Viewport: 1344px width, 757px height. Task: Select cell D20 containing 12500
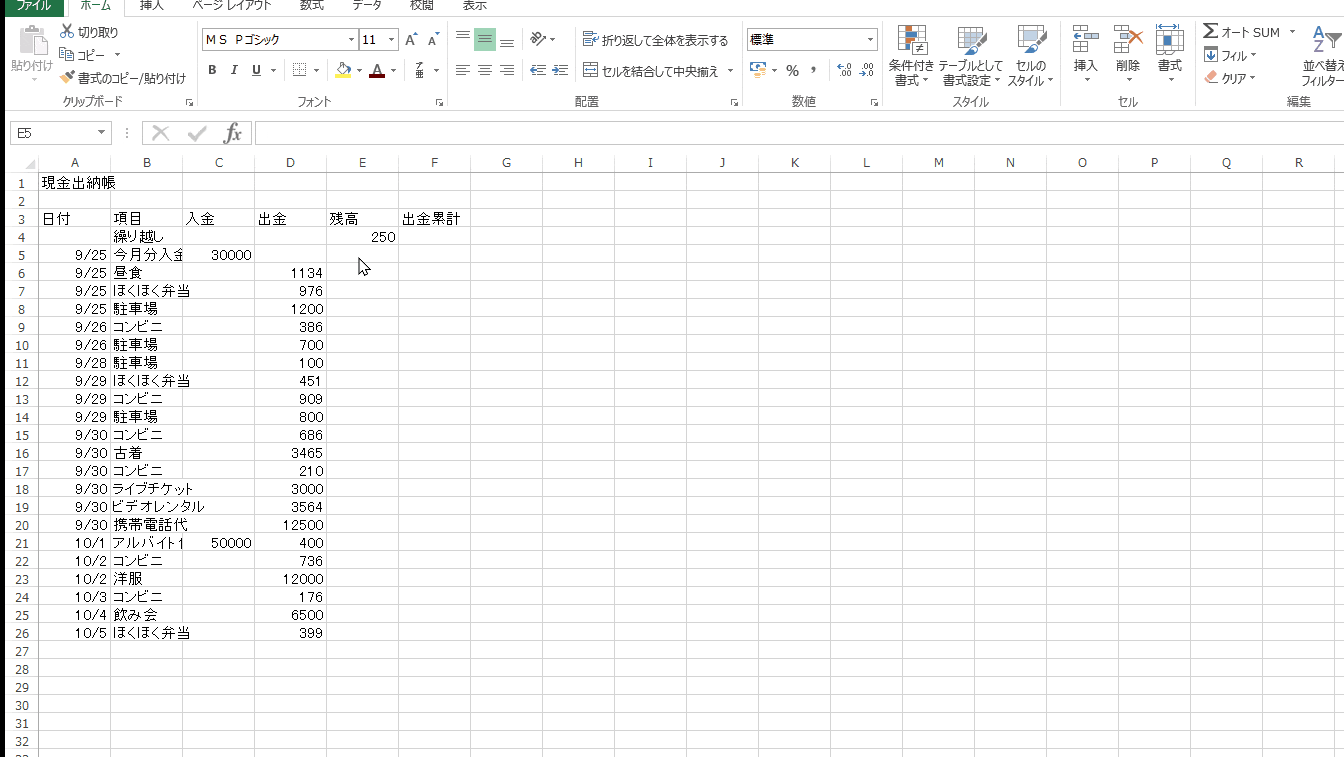[x=290, y=525]
